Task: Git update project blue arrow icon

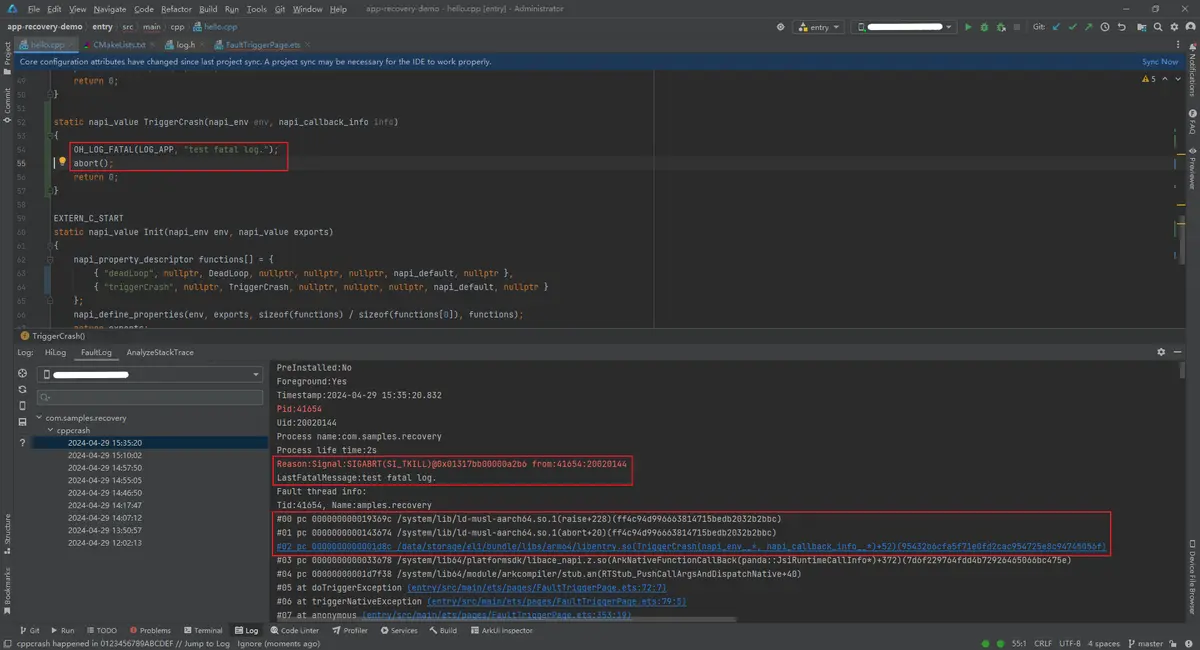Action: pyautogui.click(x=1056, y=27)
